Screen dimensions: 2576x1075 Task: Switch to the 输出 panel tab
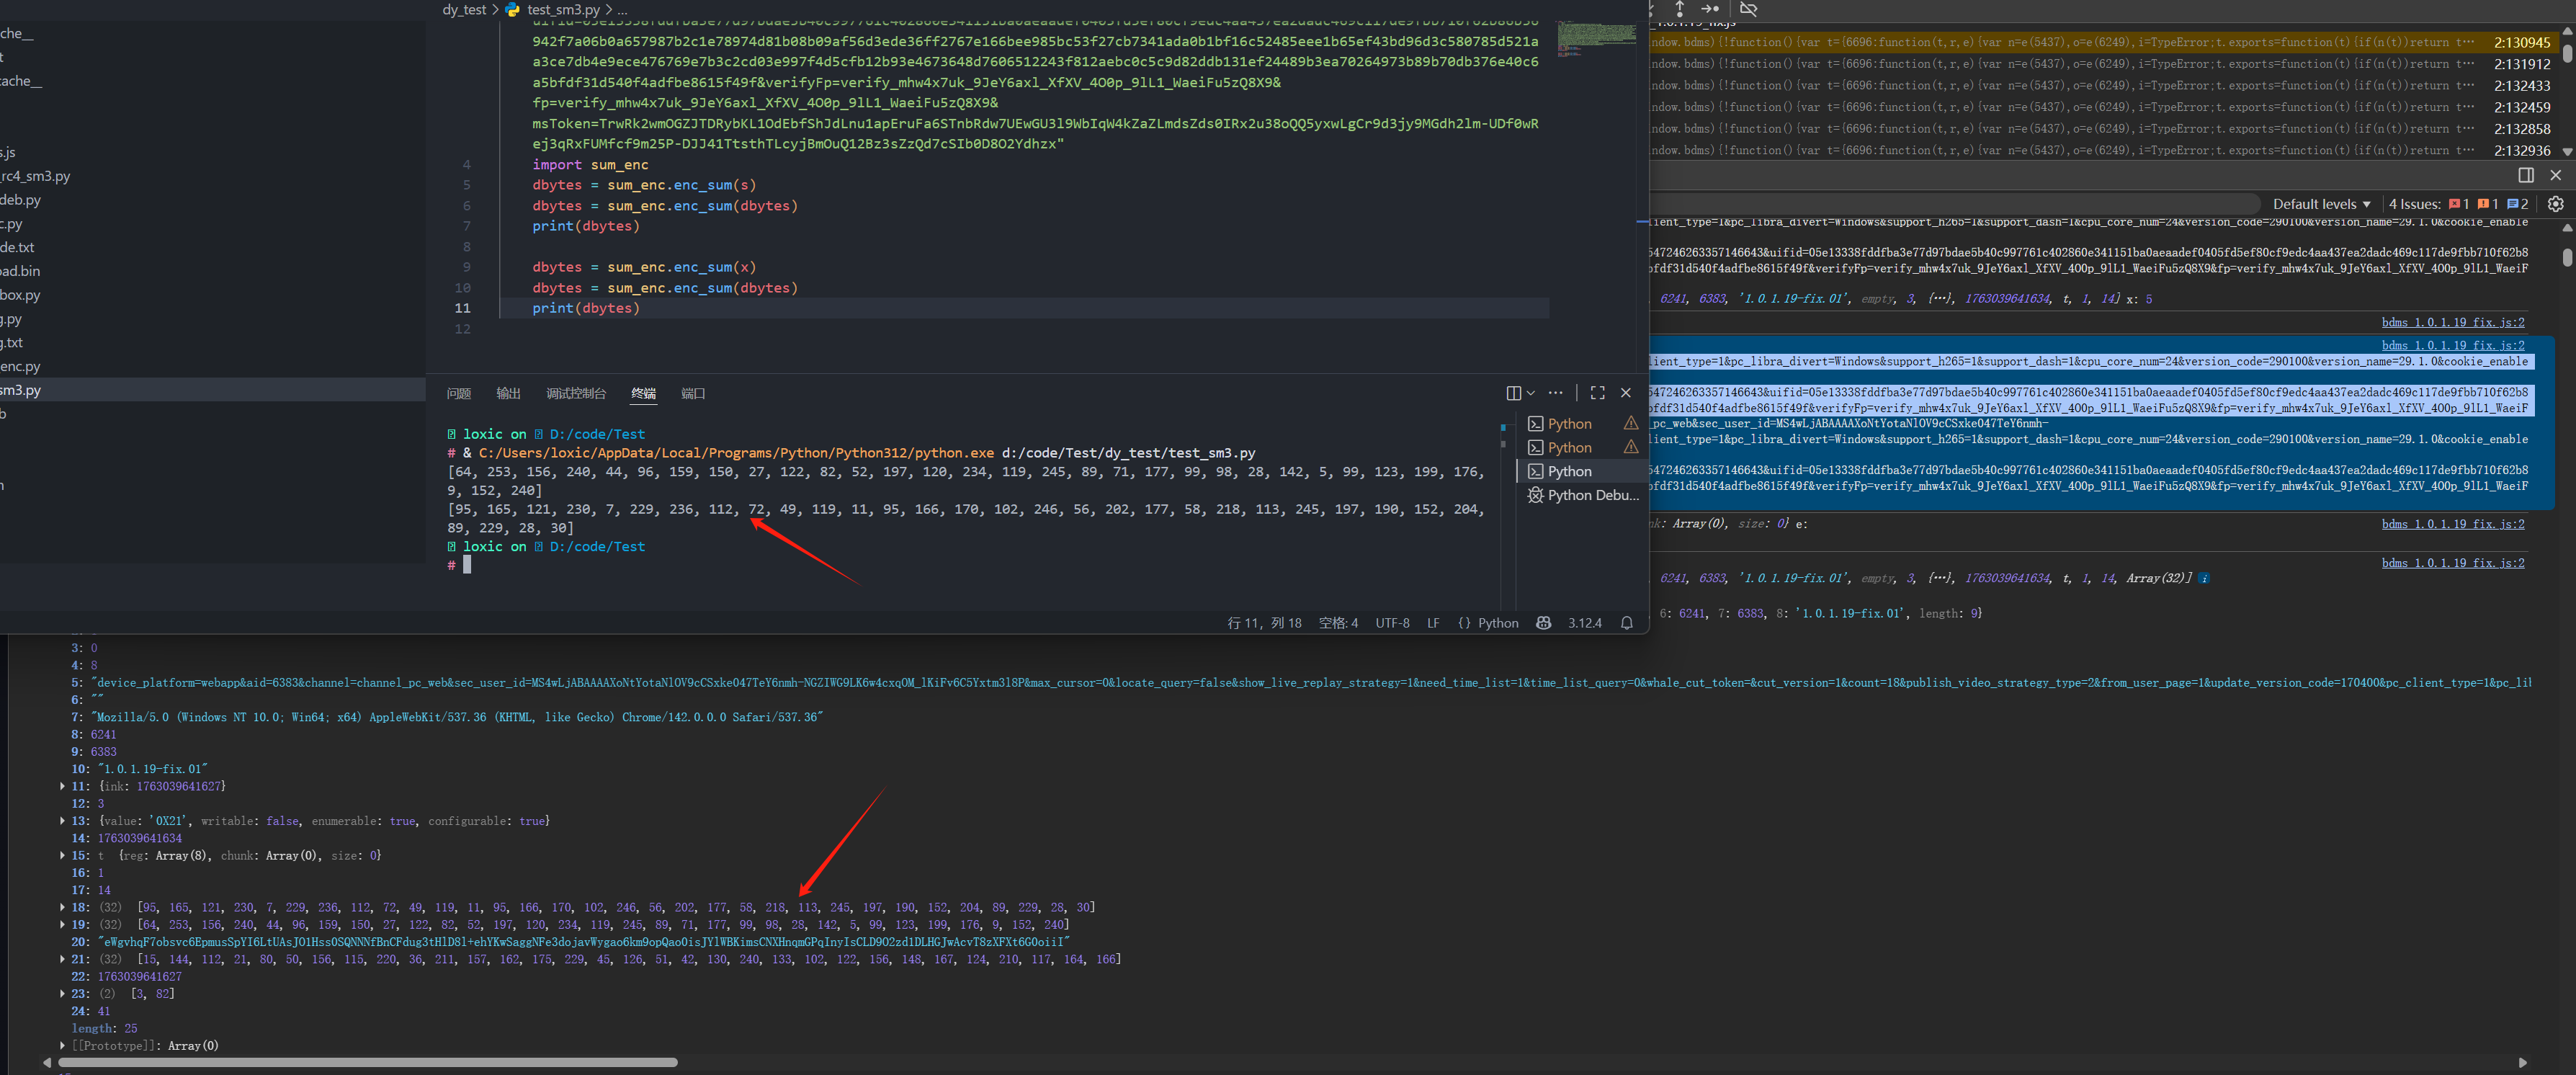[x=508, y=394]
